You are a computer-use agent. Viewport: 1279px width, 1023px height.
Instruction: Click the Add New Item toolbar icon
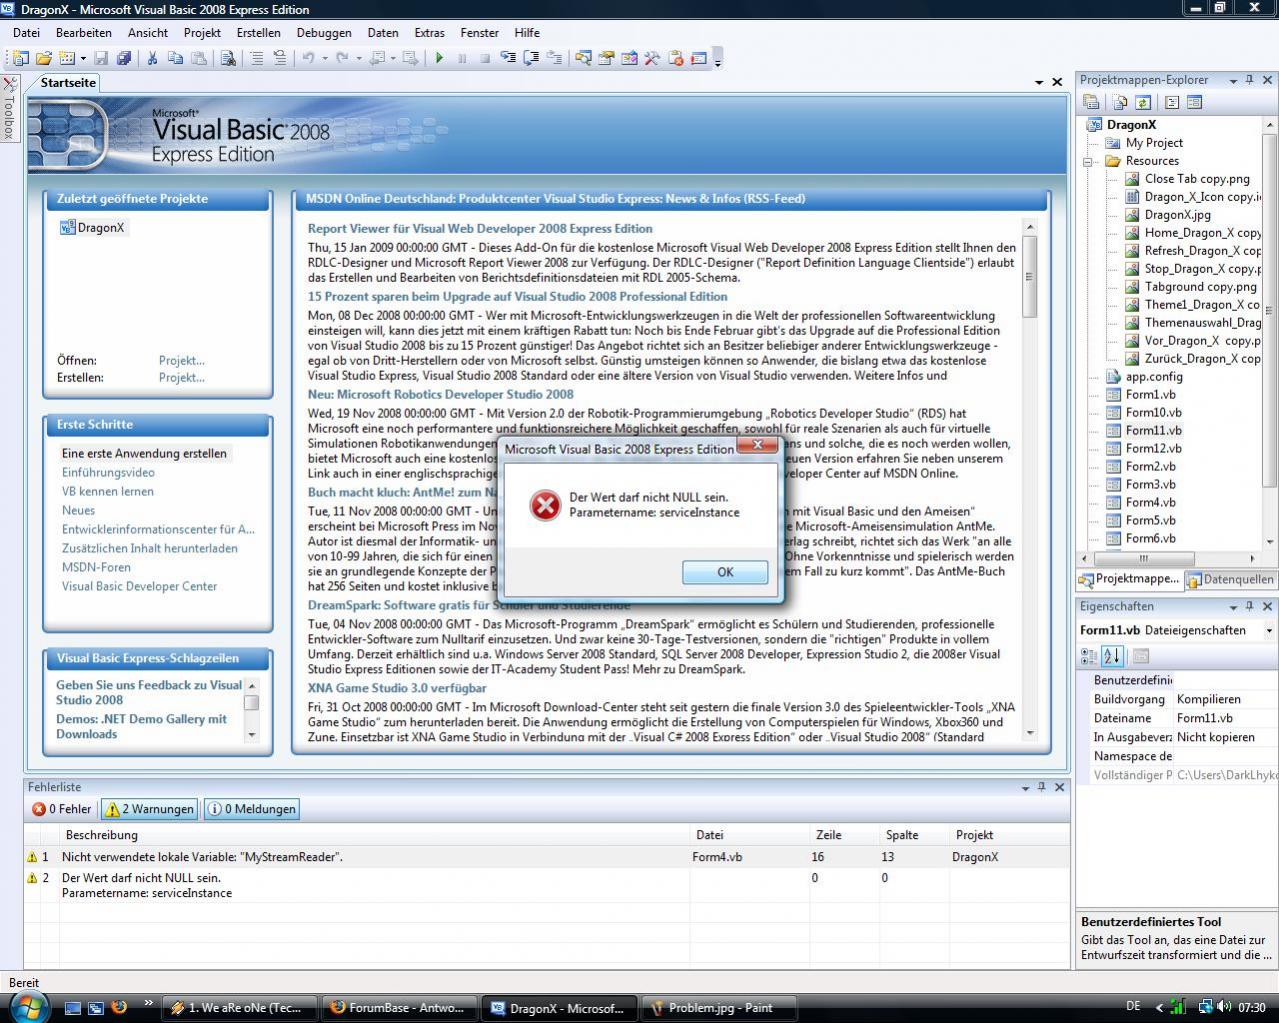pyautogui.click(x=67, y=58)
